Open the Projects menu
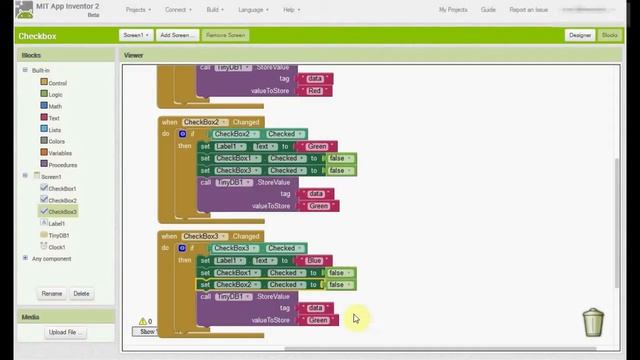 [138, 9]
